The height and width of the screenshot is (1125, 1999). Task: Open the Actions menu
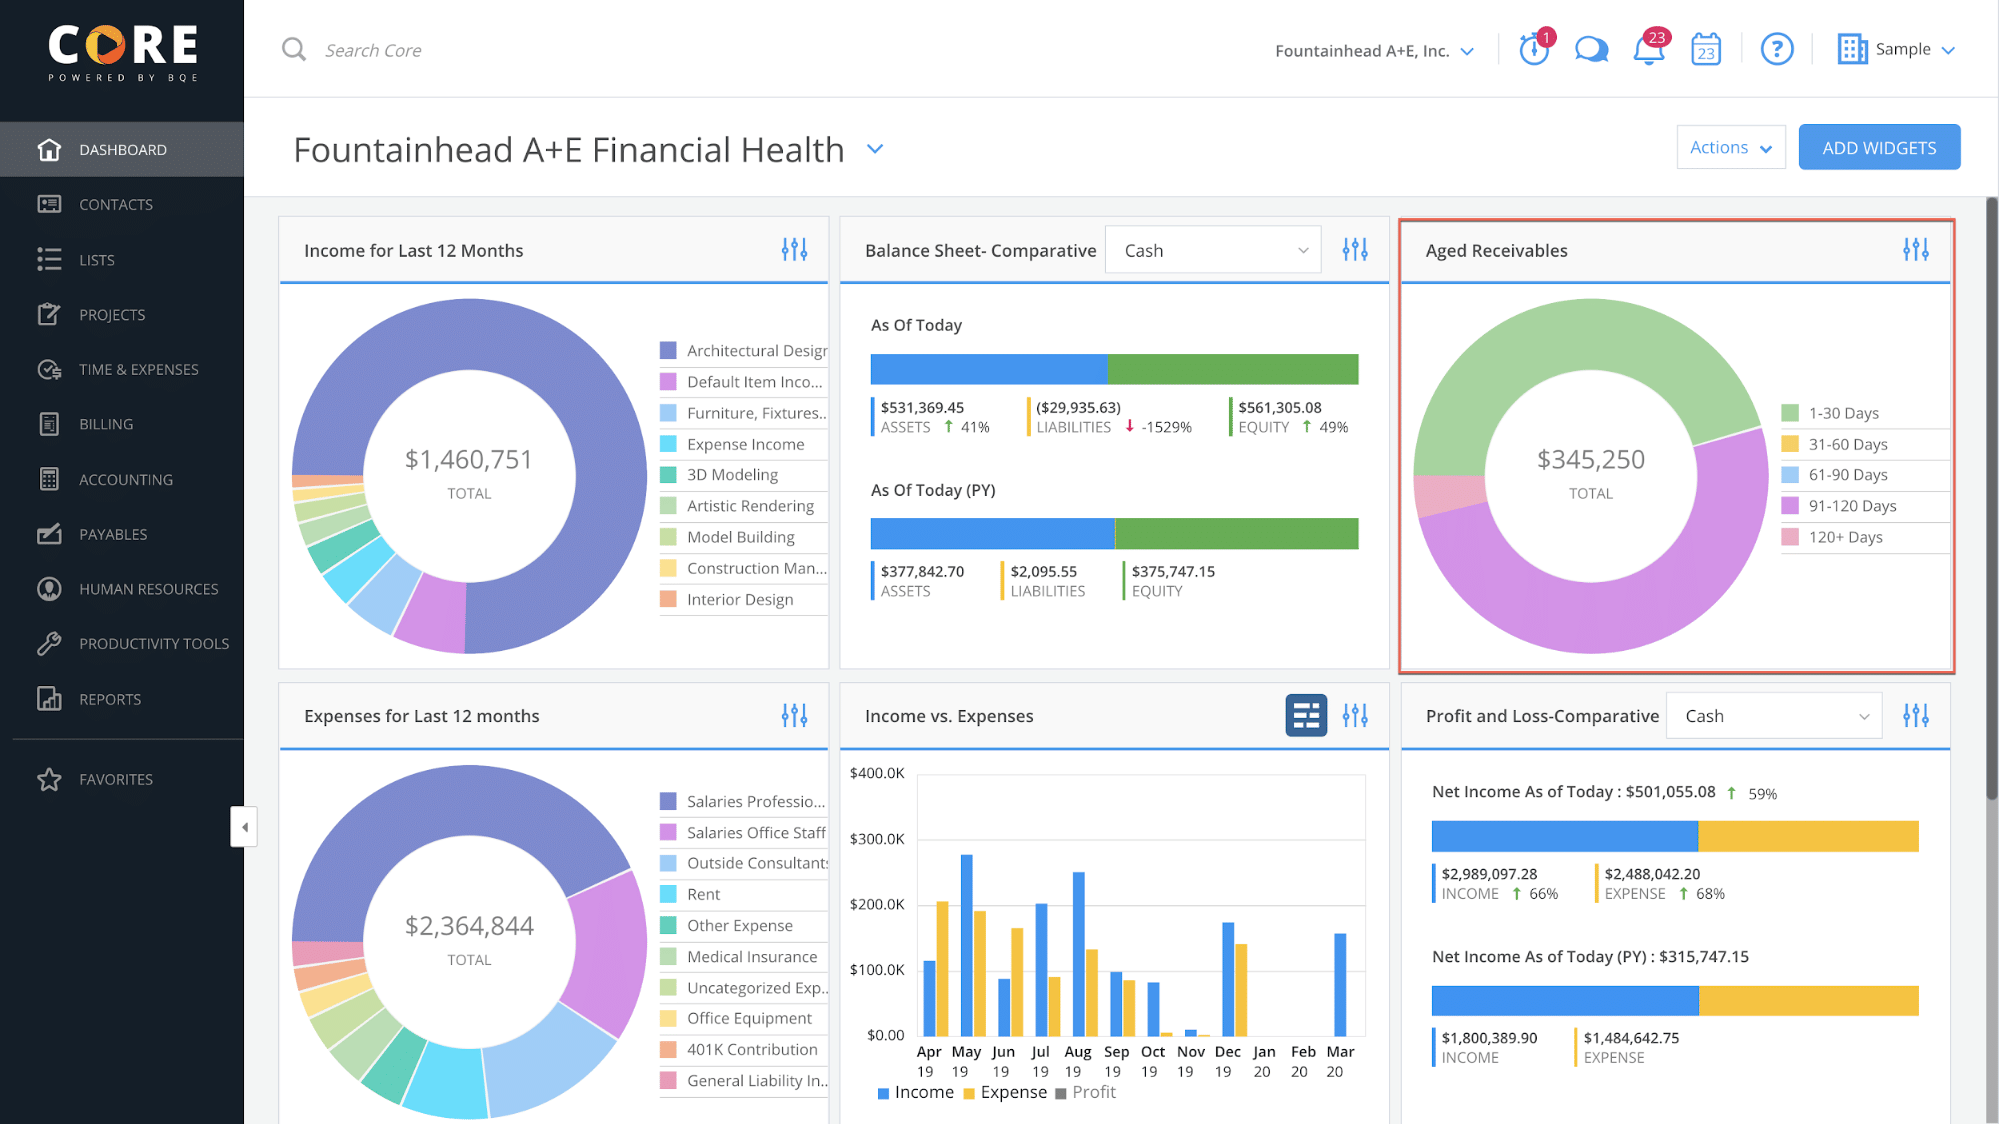[x=1730, y=146]
